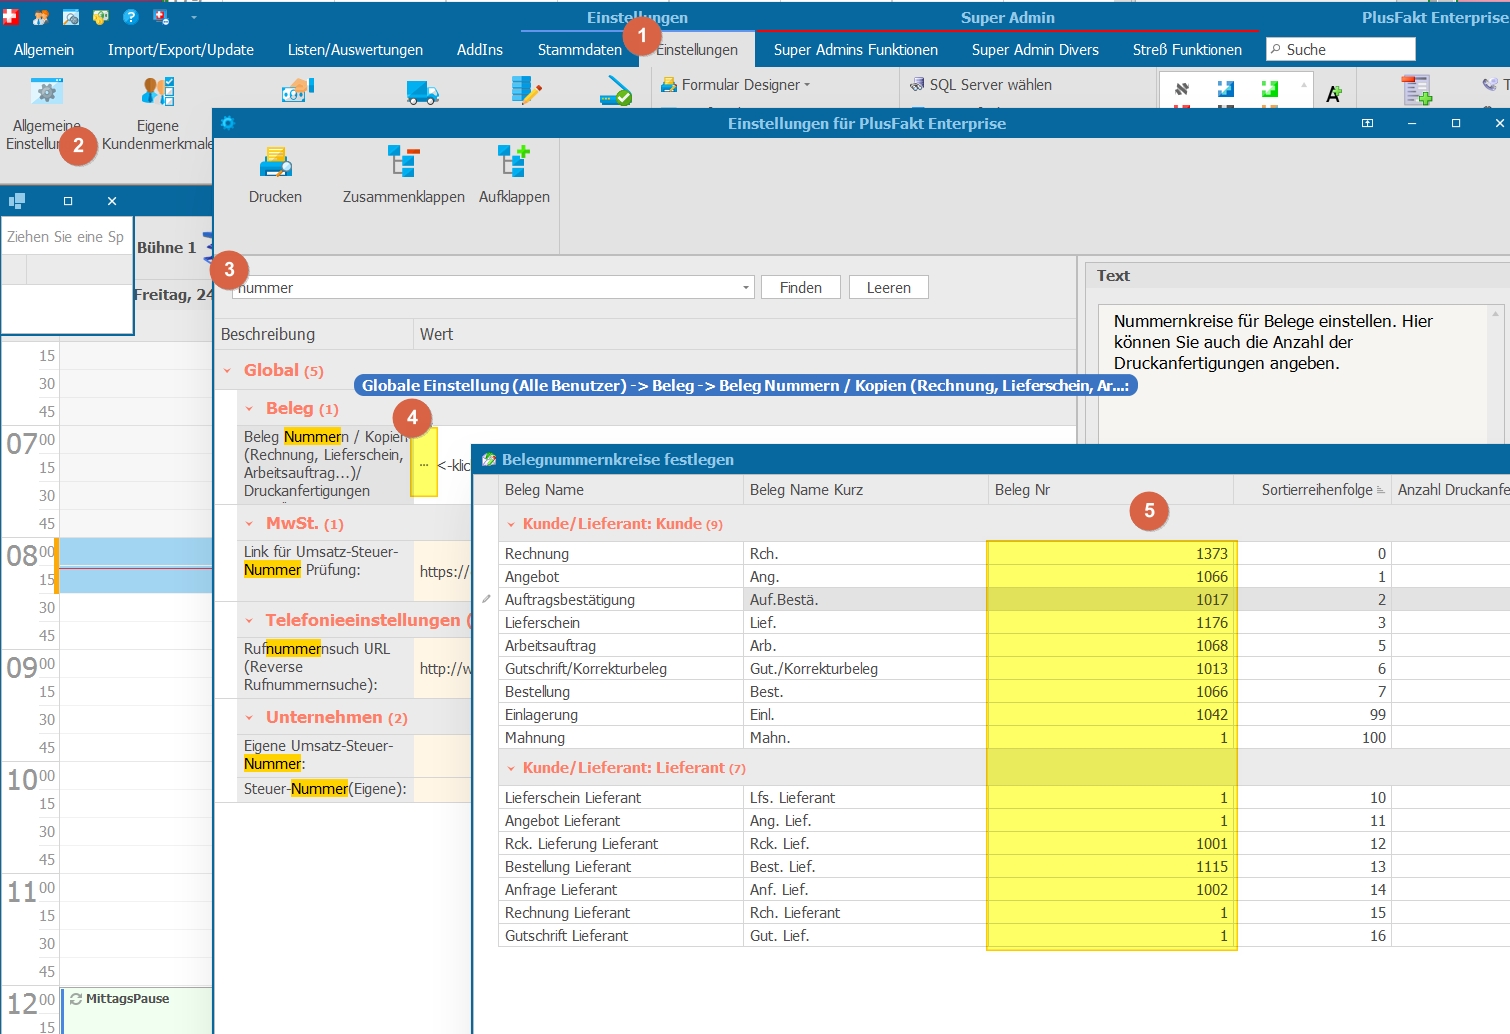Open the Super Admin Divers tab
This screenshot has width=1510, height=1034.
click(1035, 50)
